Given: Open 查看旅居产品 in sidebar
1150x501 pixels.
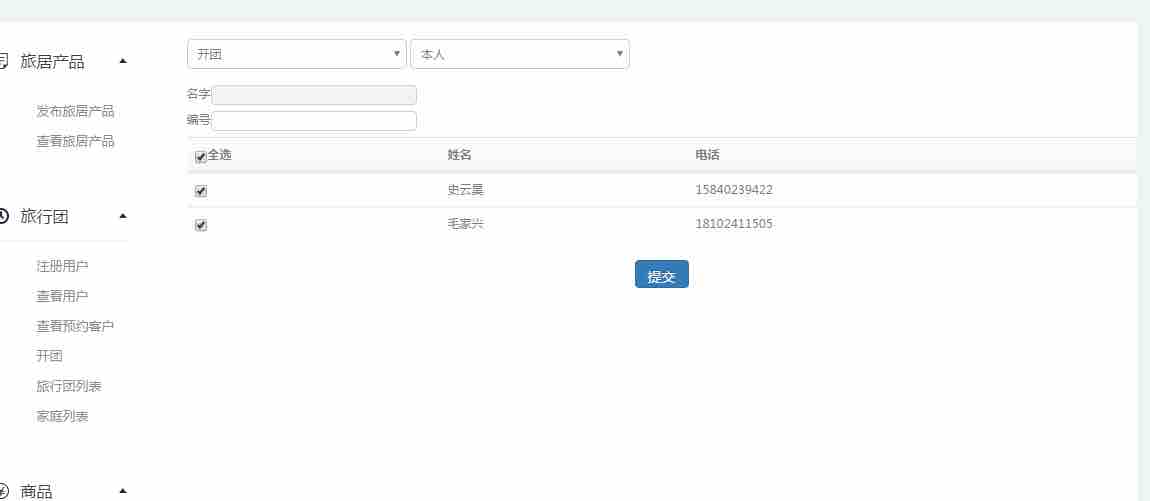Looking at the screenshot, I should click(75, 141).
